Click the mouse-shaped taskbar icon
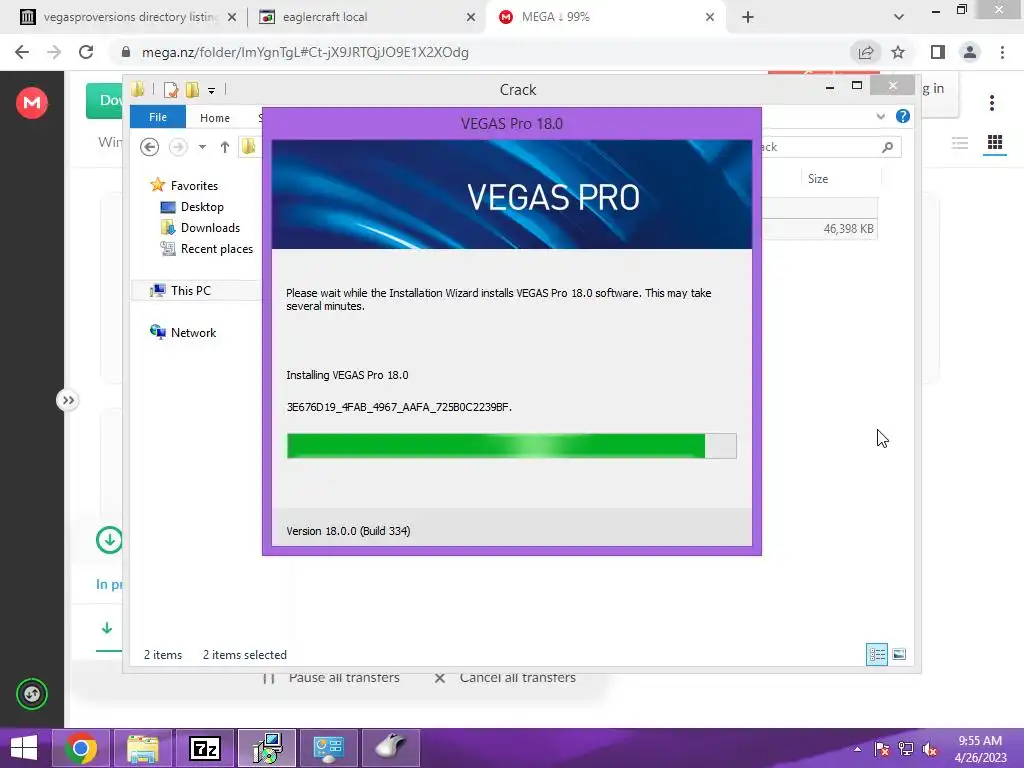 391,748
